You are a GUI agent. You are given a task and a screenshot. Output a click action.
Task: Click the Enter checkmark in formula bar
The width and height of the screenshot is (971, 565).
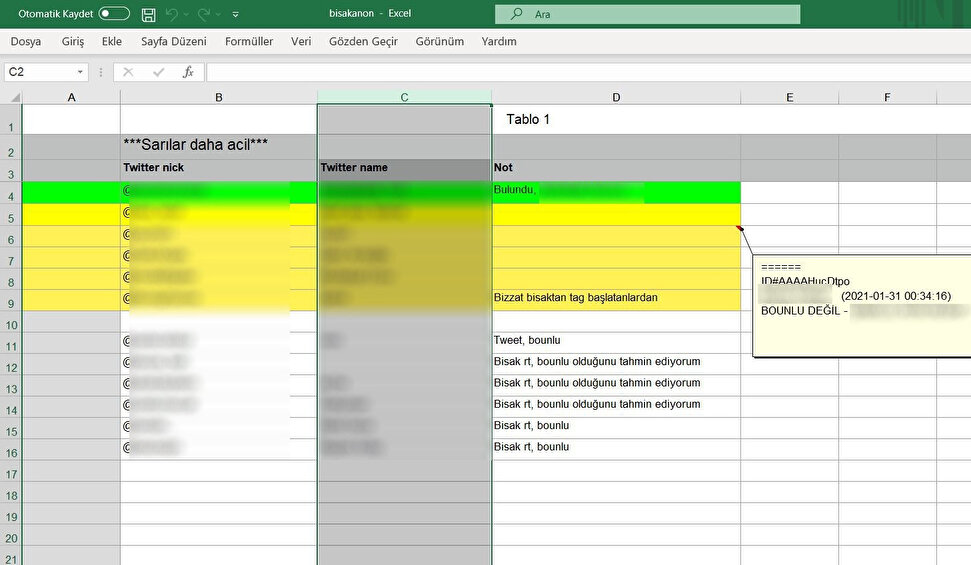(157, 72)
